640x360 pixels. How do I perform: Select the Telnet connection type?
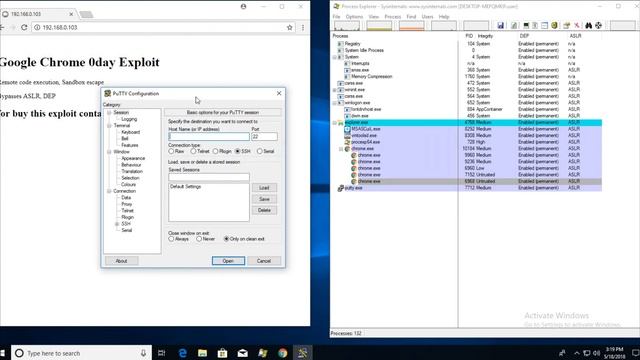point(193,151)
